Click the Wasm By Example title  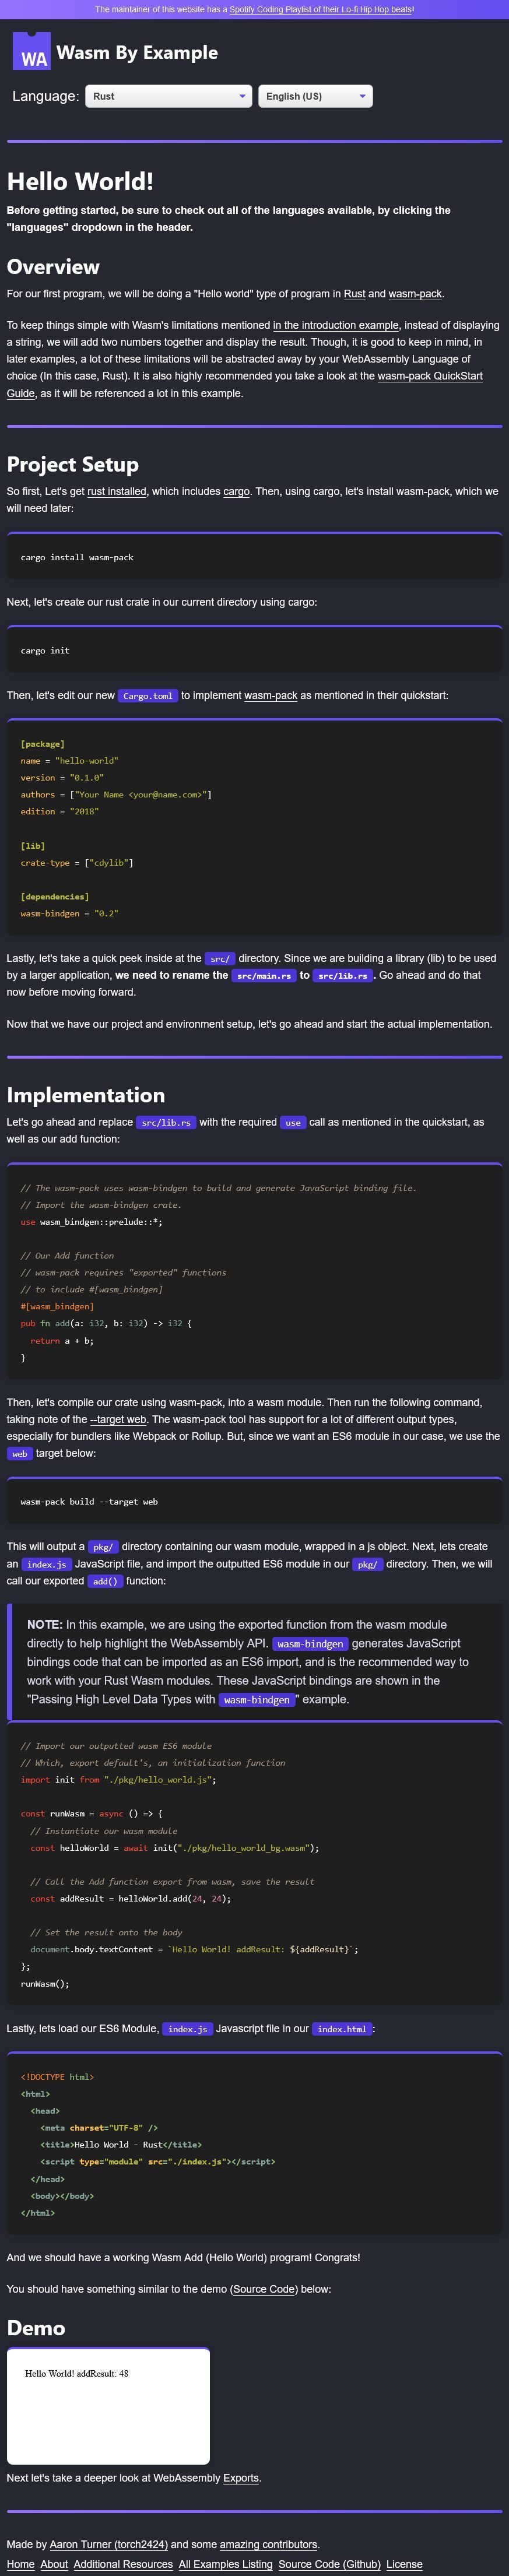click(137, 52)
